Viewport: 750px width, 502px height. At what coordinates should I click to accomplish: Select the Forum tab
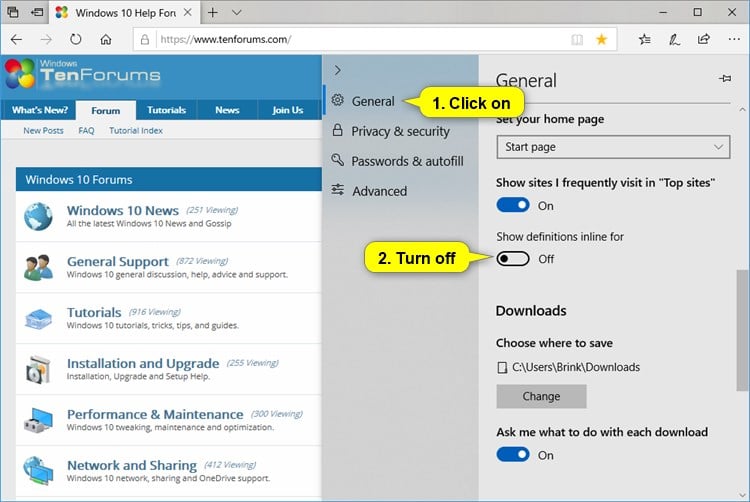pos(106,110)
